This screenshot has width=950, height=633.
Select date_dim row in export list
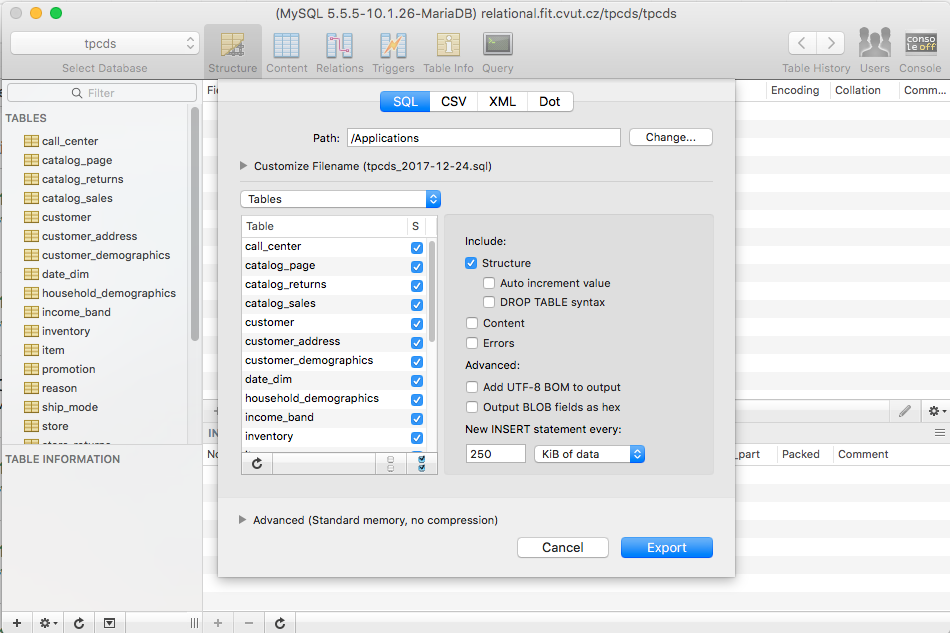(333, 379)
